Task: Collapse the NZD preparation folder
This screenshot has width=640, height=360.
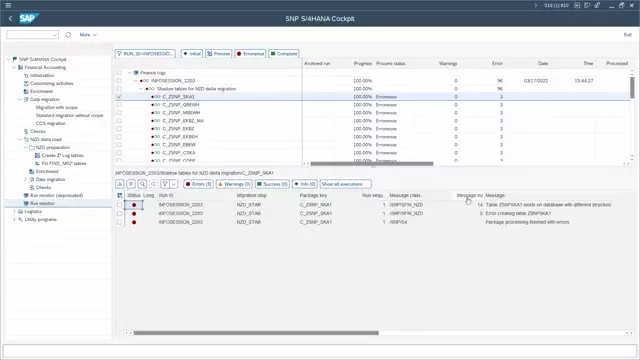Action: [25, 147]
